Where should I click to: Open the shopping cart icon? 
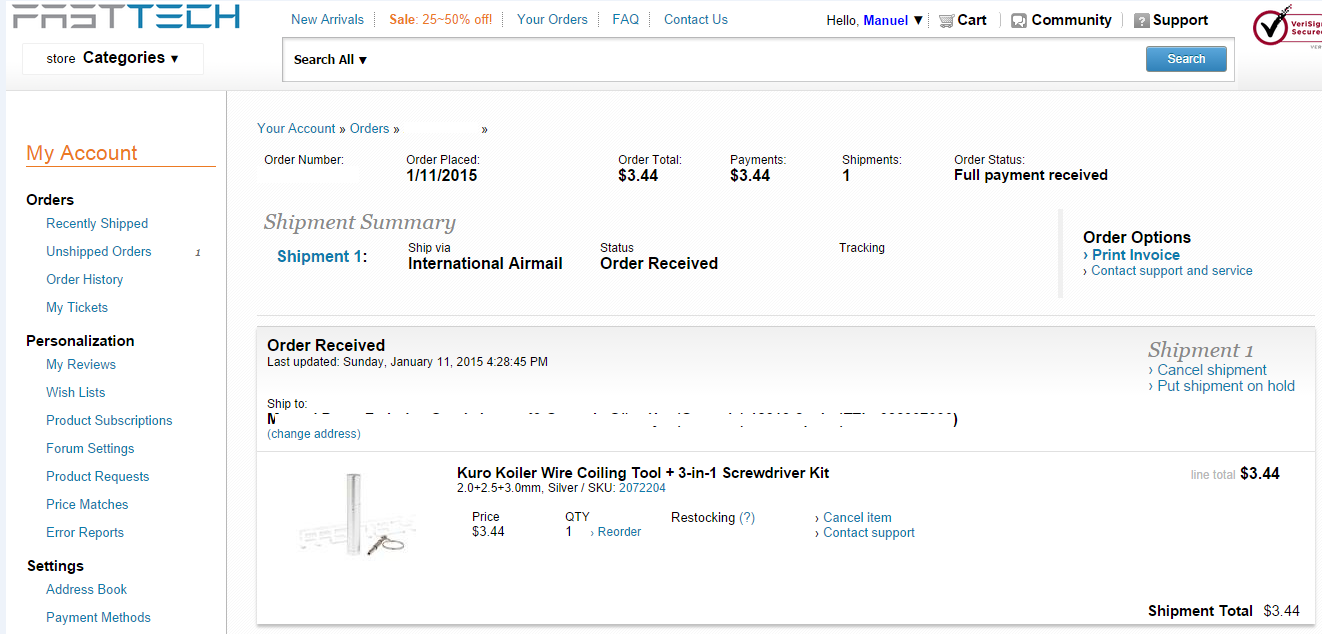coord(945,20)
